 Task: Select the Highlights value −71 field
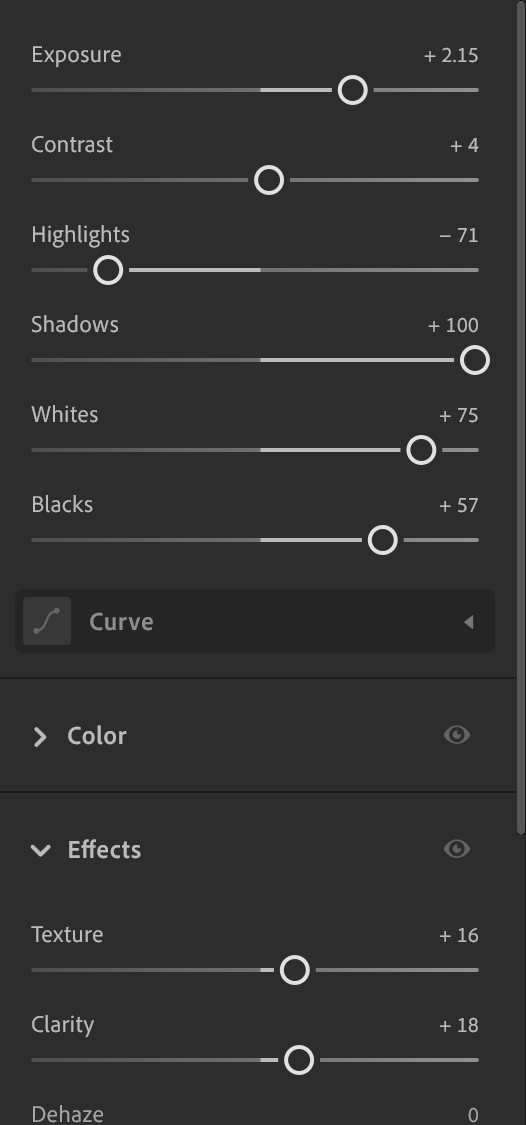pyautogui.click(x=459, y=235)
